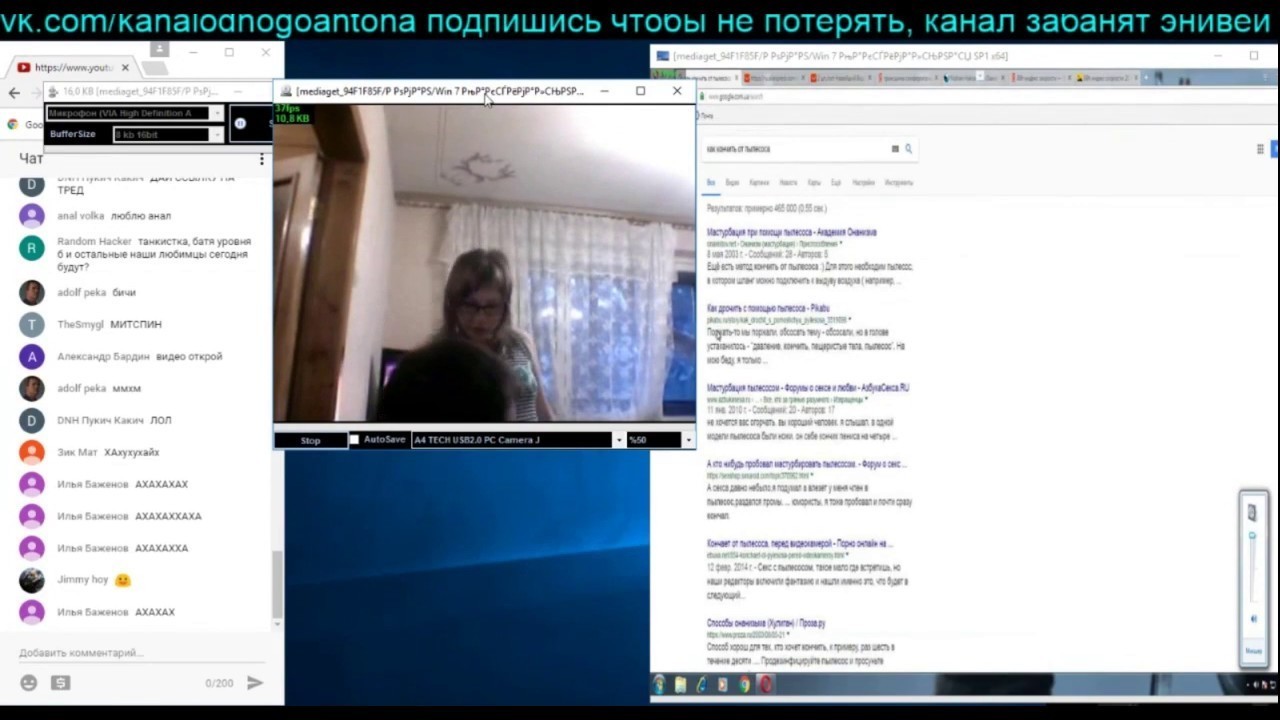Screen dimensions: 1280x720
Task: Click the Stop button under webcam view
Action: pos(310,440)
